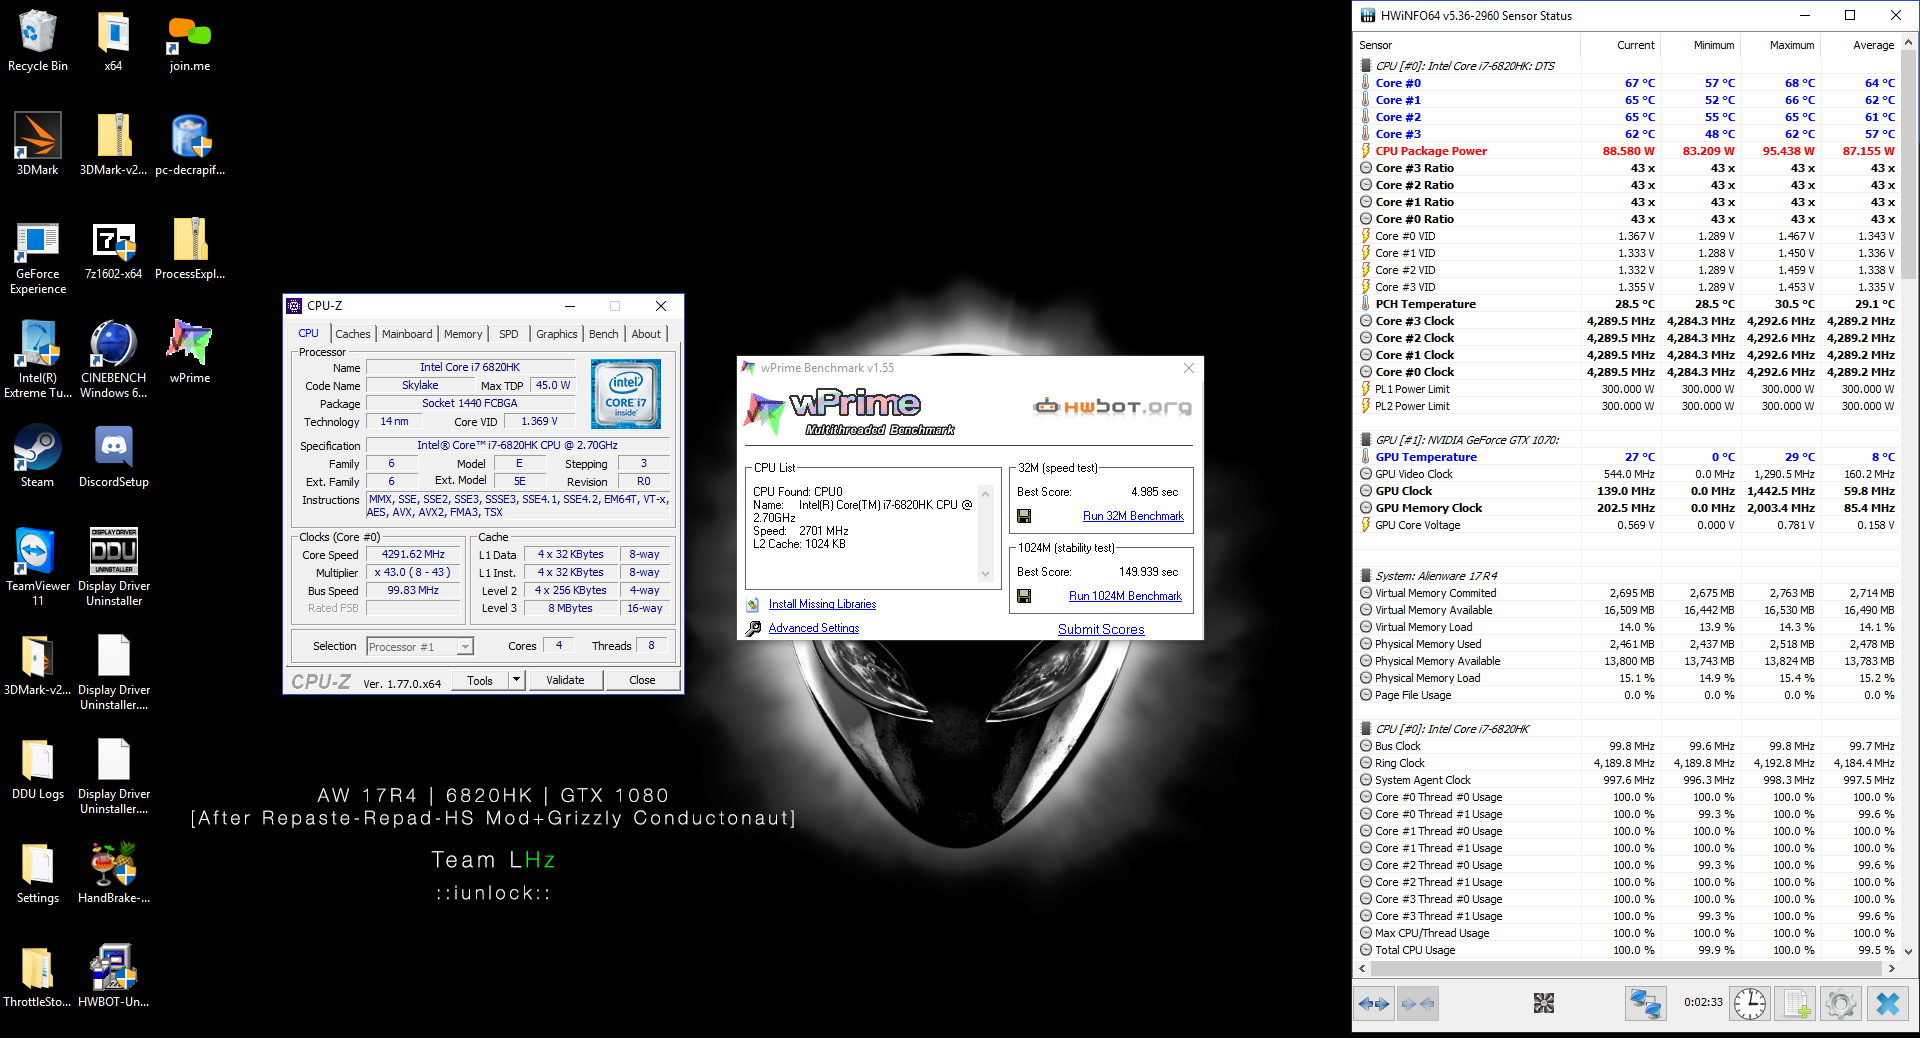Viewport: 1920px width, 1038px height.
Task: Click the save icon under 32M speed test
Action: pos(1024,516)
